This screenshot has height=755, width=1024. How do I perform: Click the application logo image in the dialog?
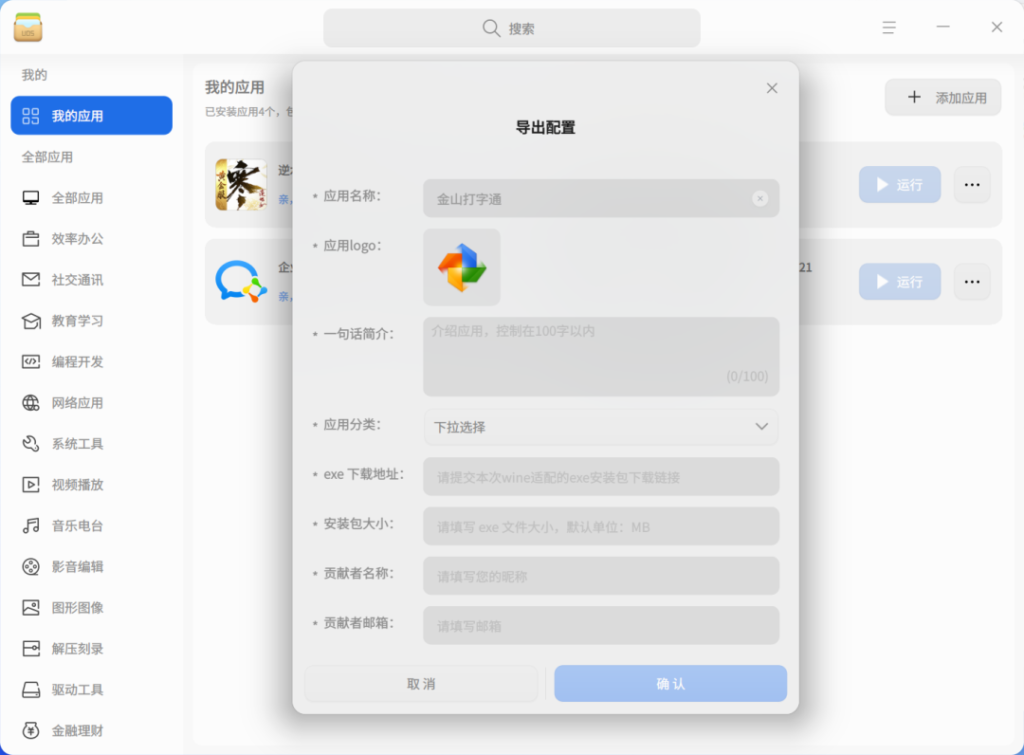click(461, 267)
